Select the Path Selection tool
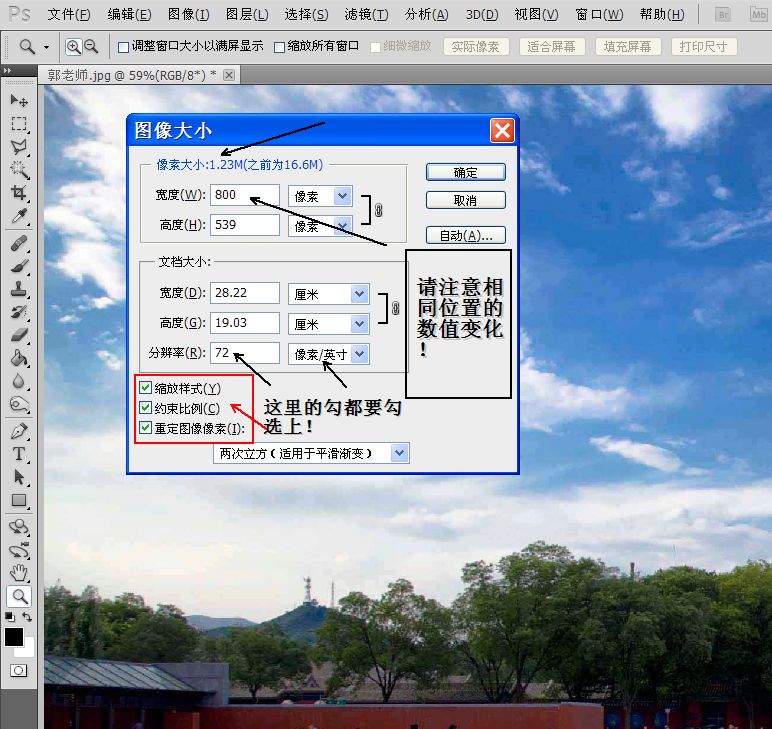 pos(19,477)
